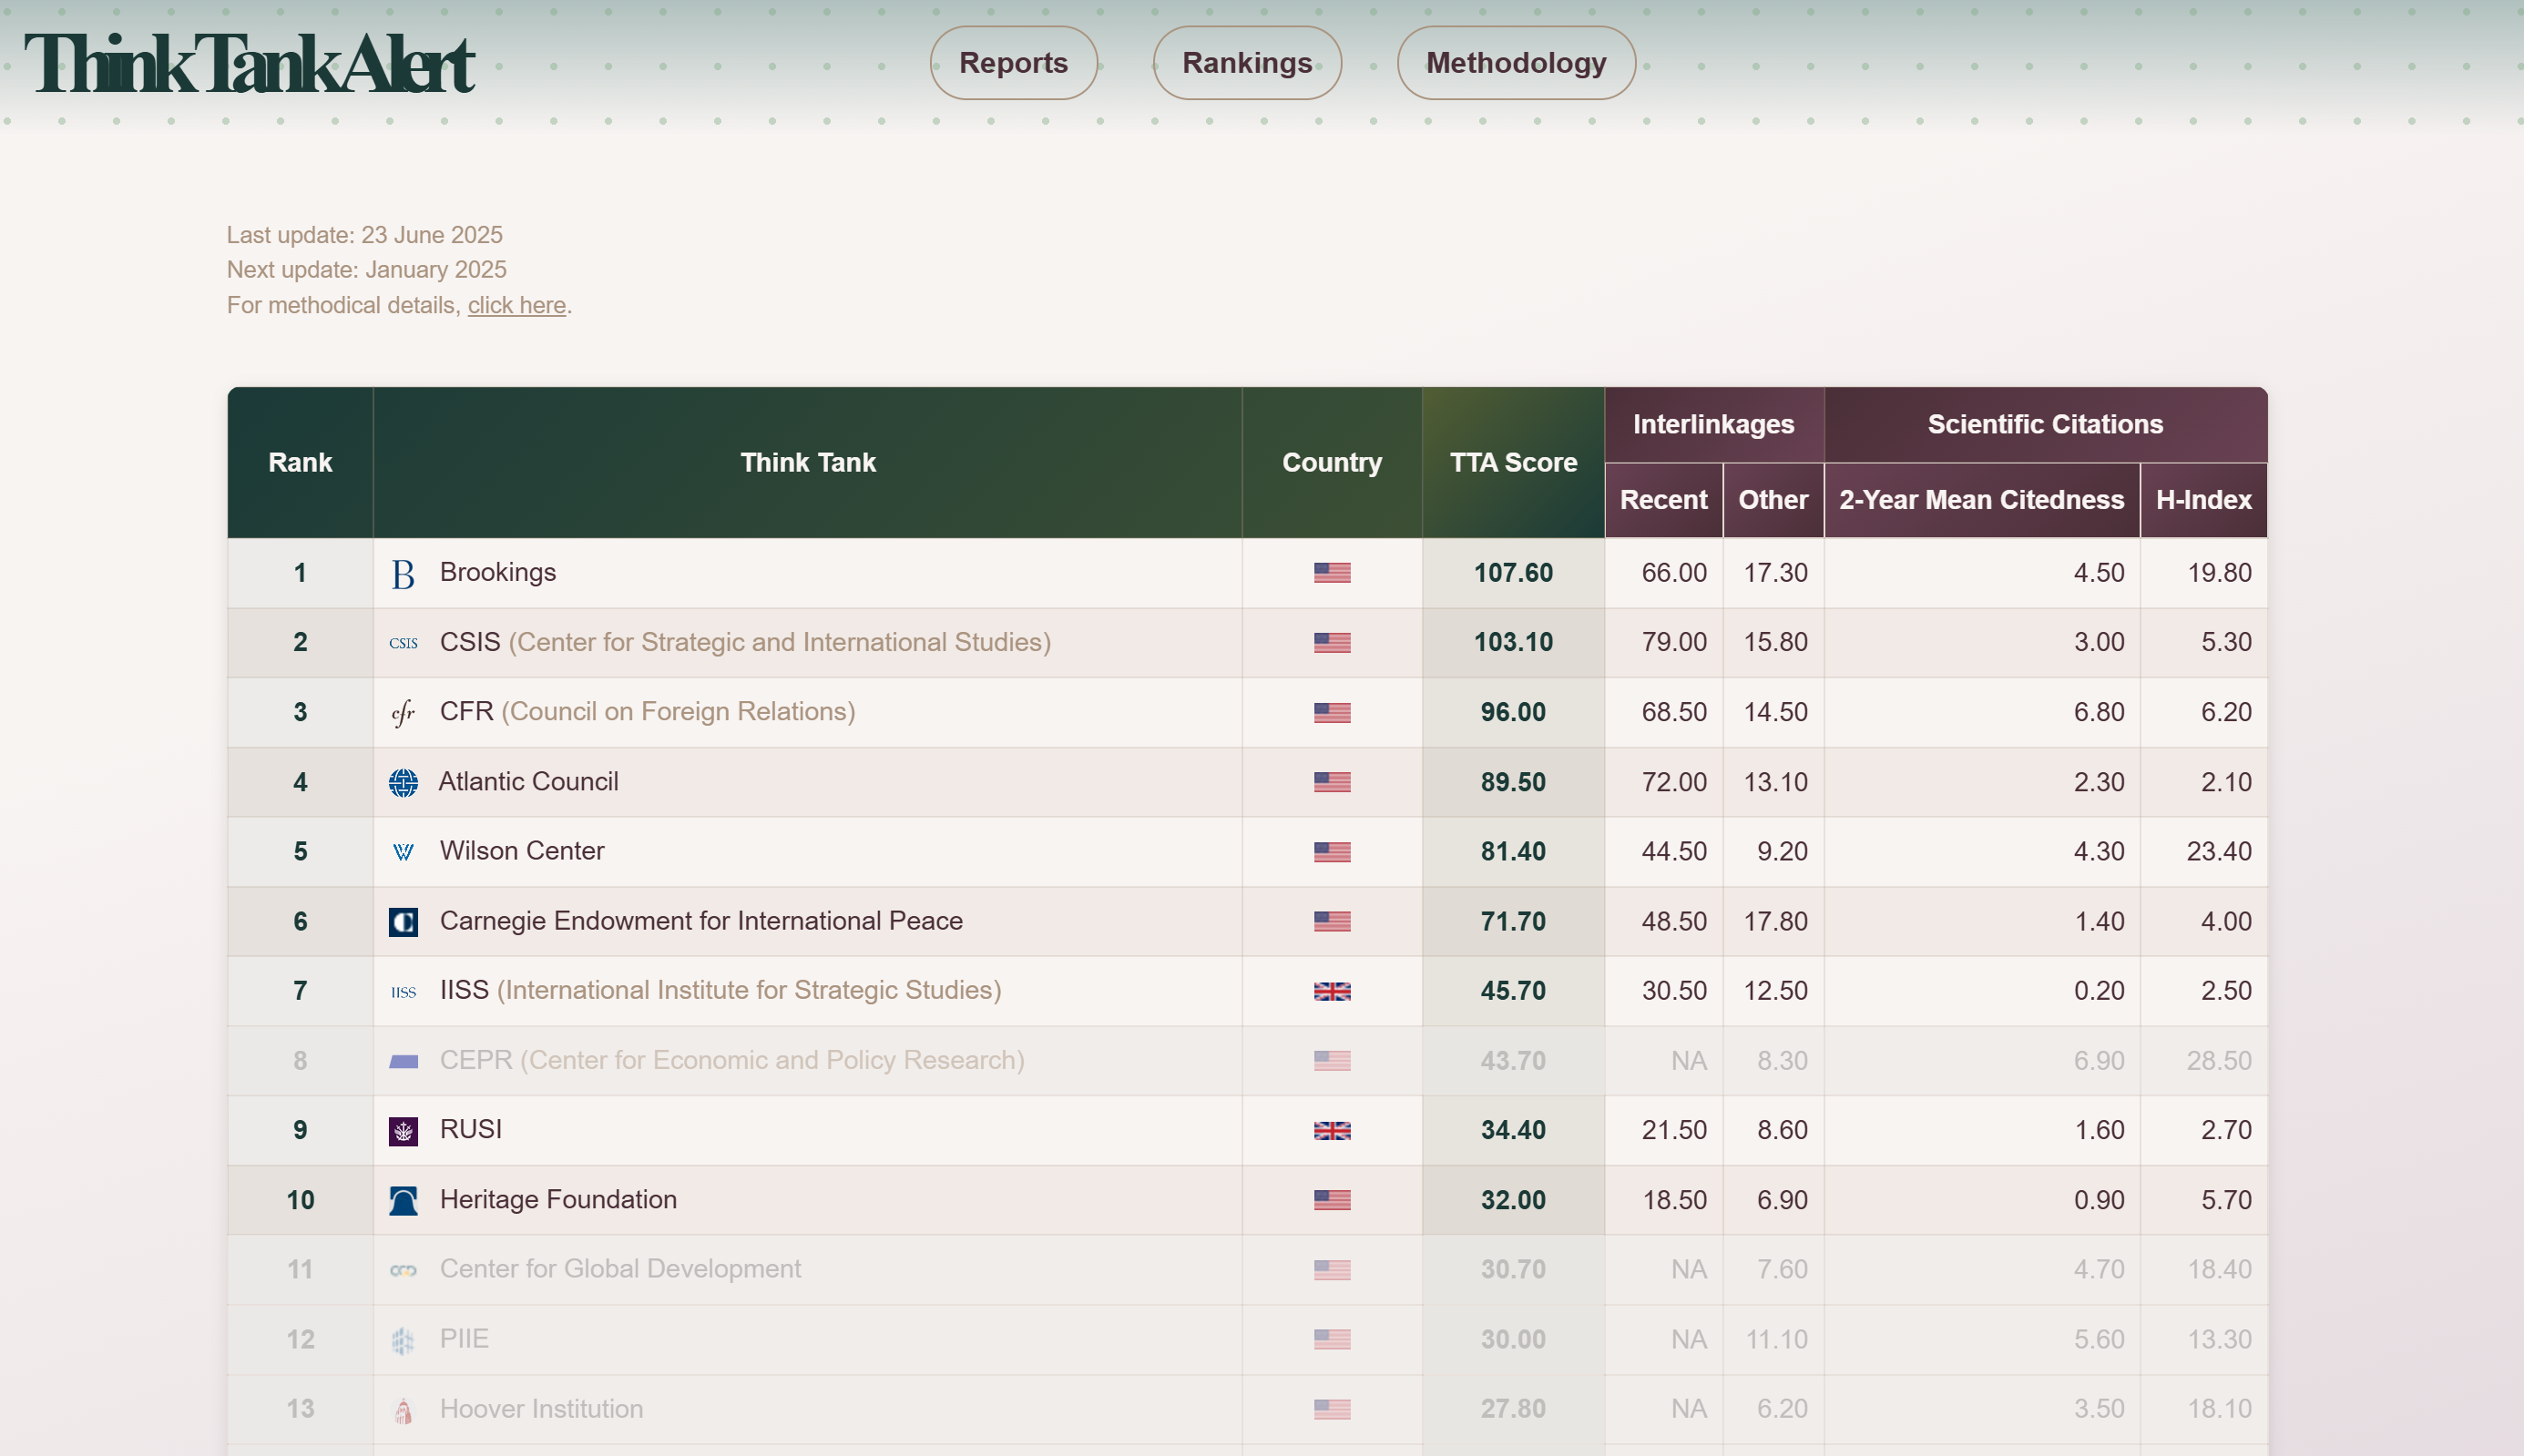Click CSIS TTA score 103.10
Image resolution: width=2524 pixels, height=1456 pixels.
pyautogui.click(x=1513, y=642)
